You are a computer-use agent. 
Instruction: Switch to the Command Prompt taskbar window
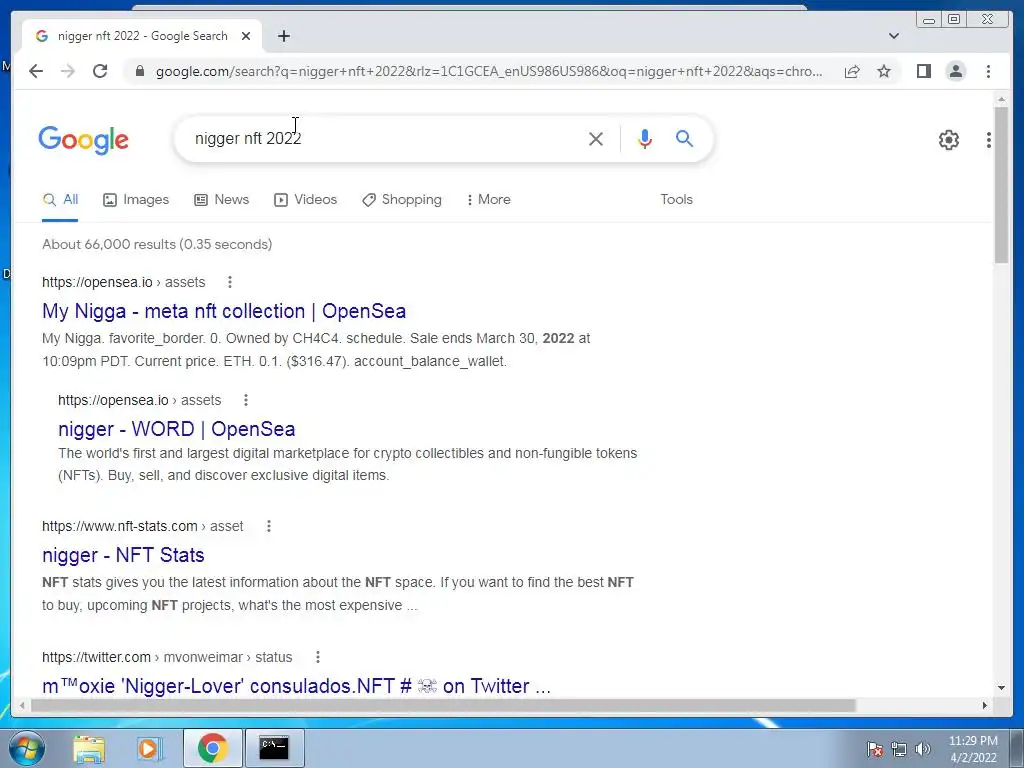pyautogui.click(x=274, y=748)
